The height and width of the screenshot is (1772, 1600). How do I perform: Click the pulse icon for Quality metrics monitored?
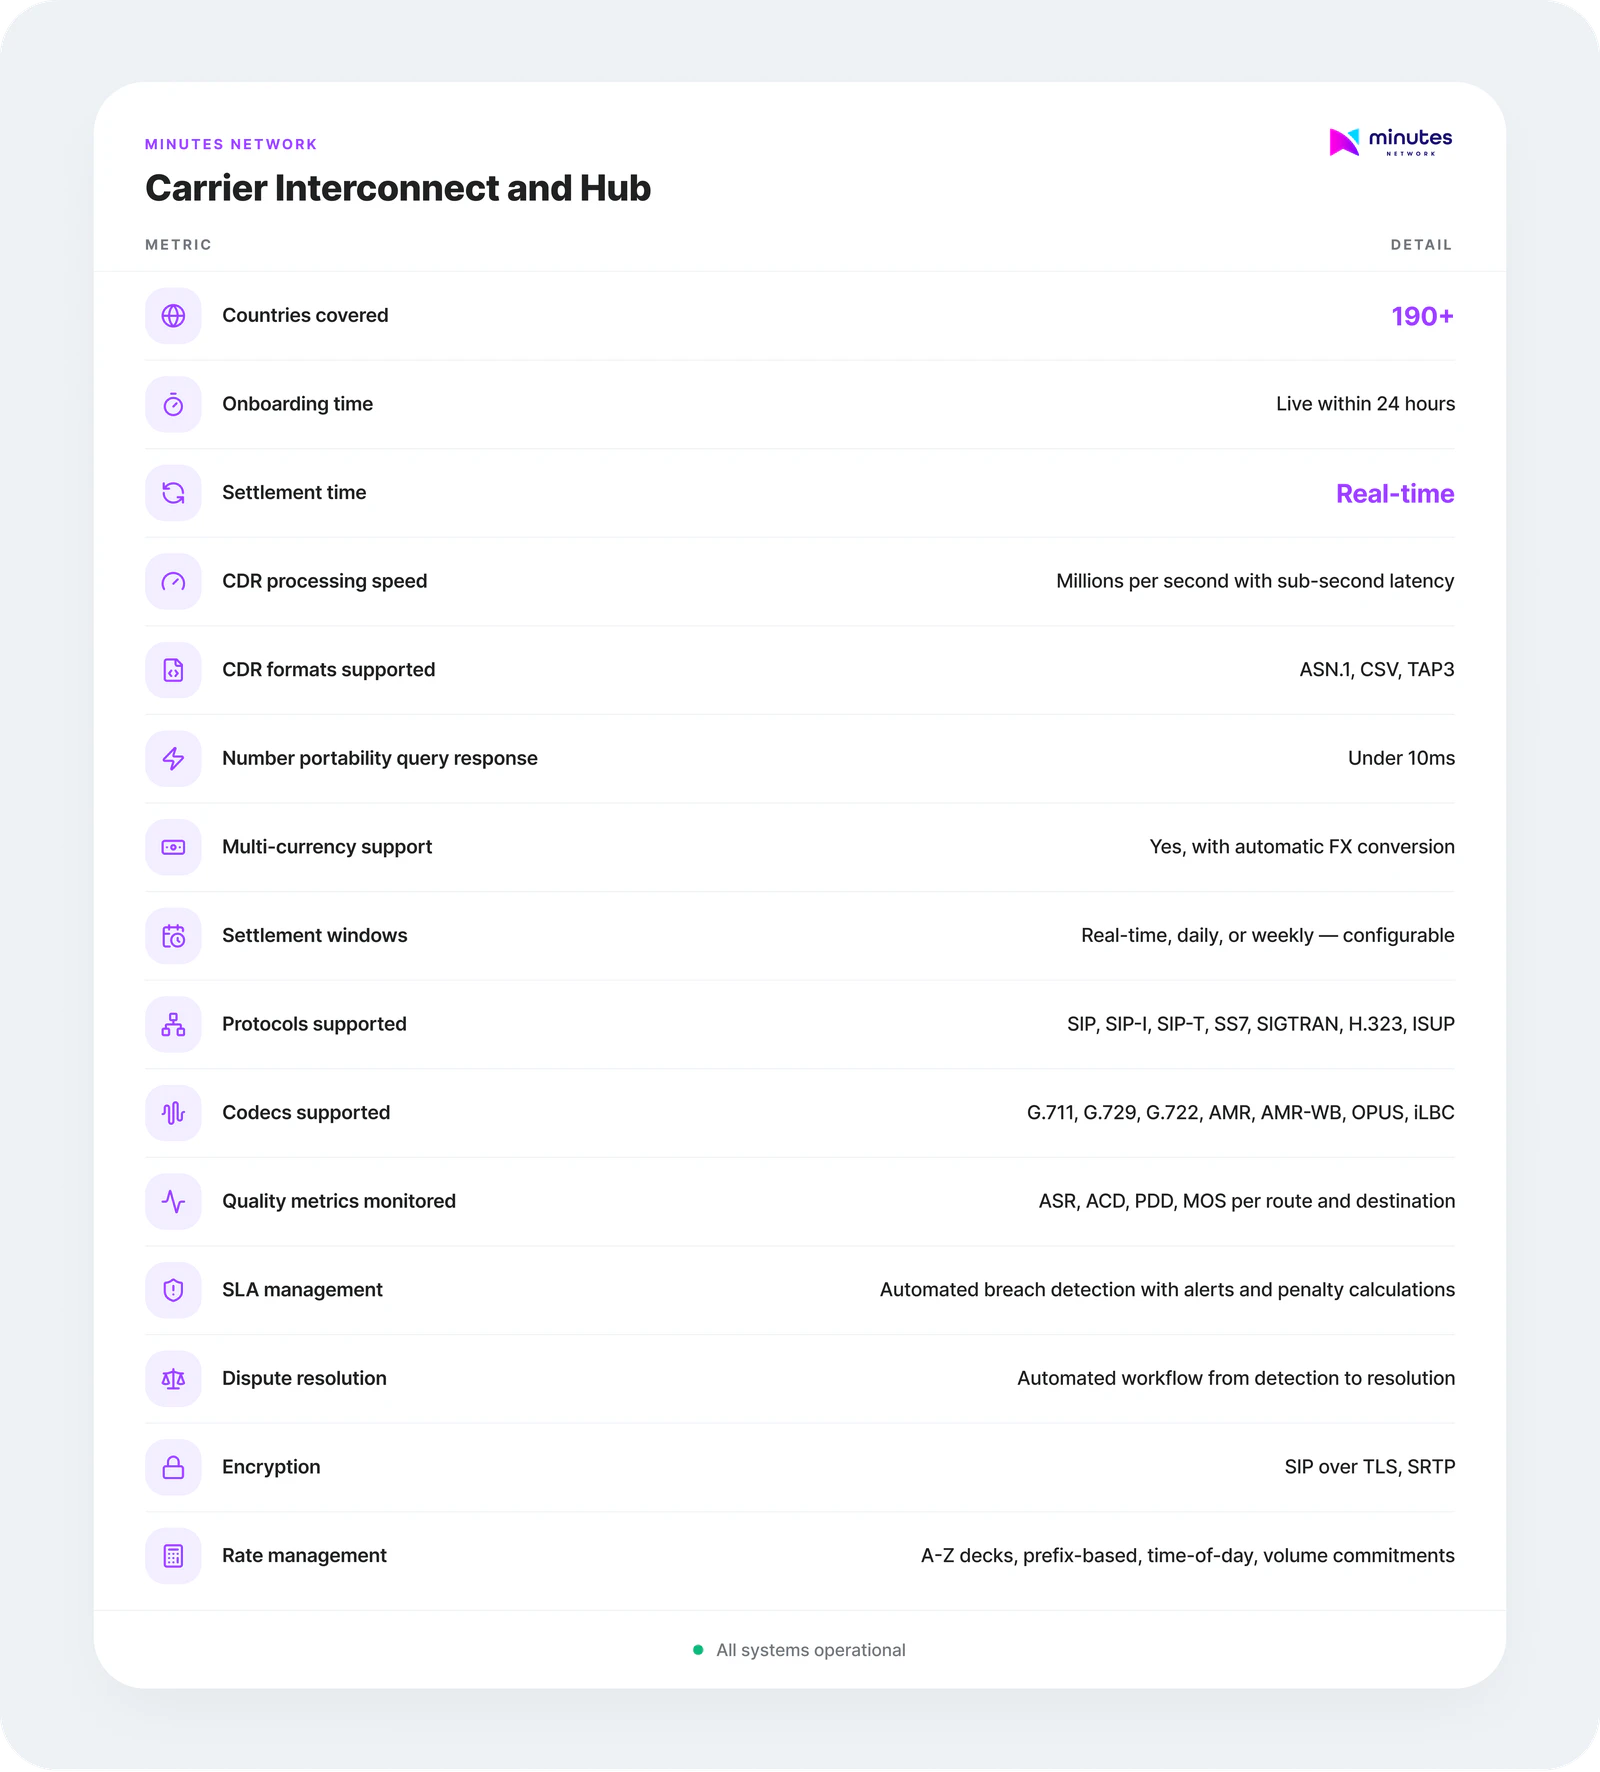[173, 1201]
